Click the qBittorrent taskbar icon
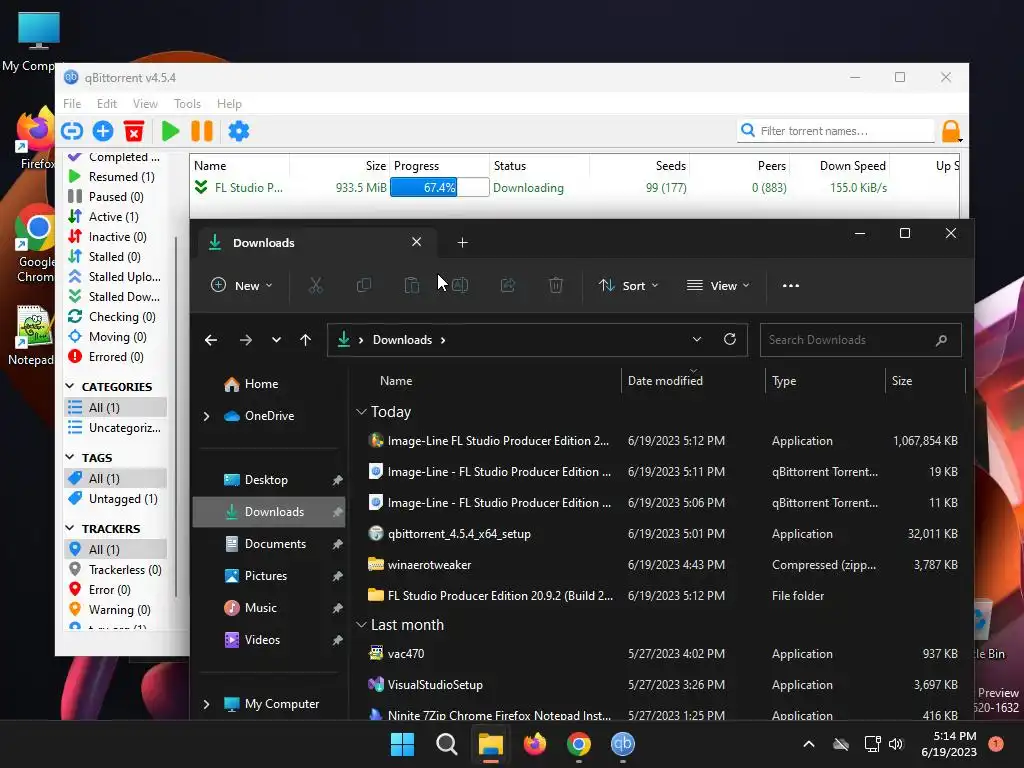This screenshot has height=768, width=1024. click(623, 744)
